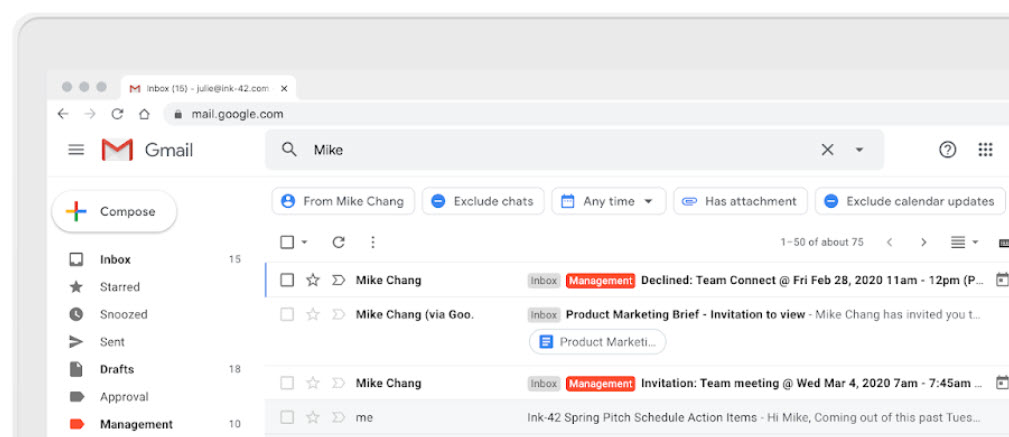The image size is (1009, 437).
Task: Open the Product Marketi... document attachment chip
Action: pos(597,342)
